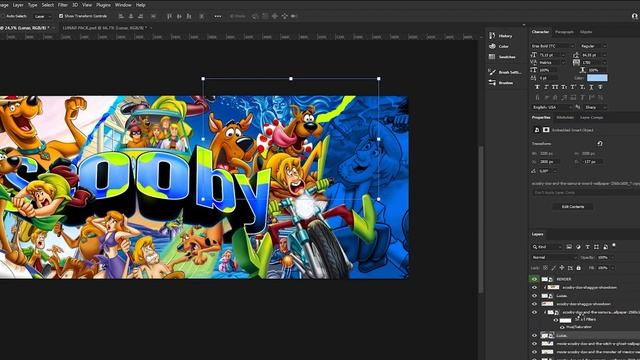The height and width of the screenshot is (360, 640).
Task: Hide the witch's ghost wallpaper layer
Action: point(534,344)
